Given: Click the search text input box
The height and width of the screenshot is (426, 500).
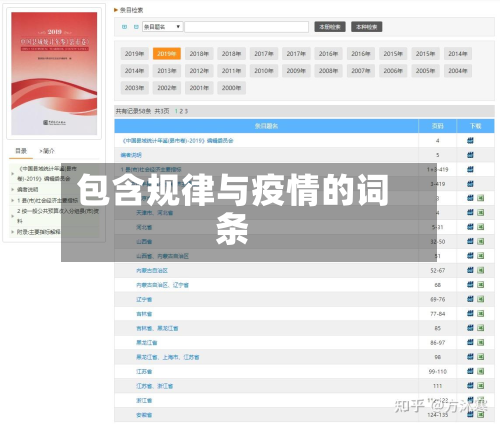Looking at the screenshot, I should 247,27.
